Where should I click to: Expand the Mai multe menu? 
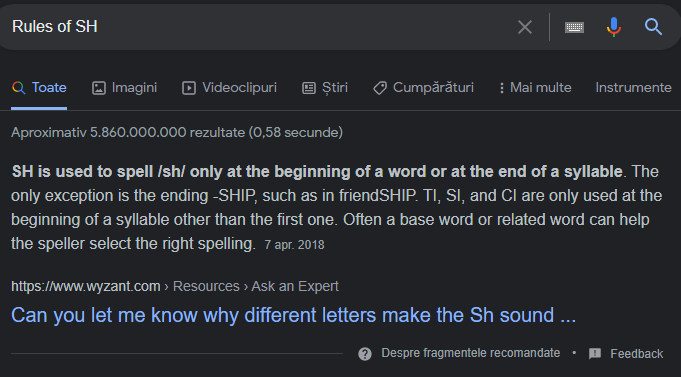point(535,88)
